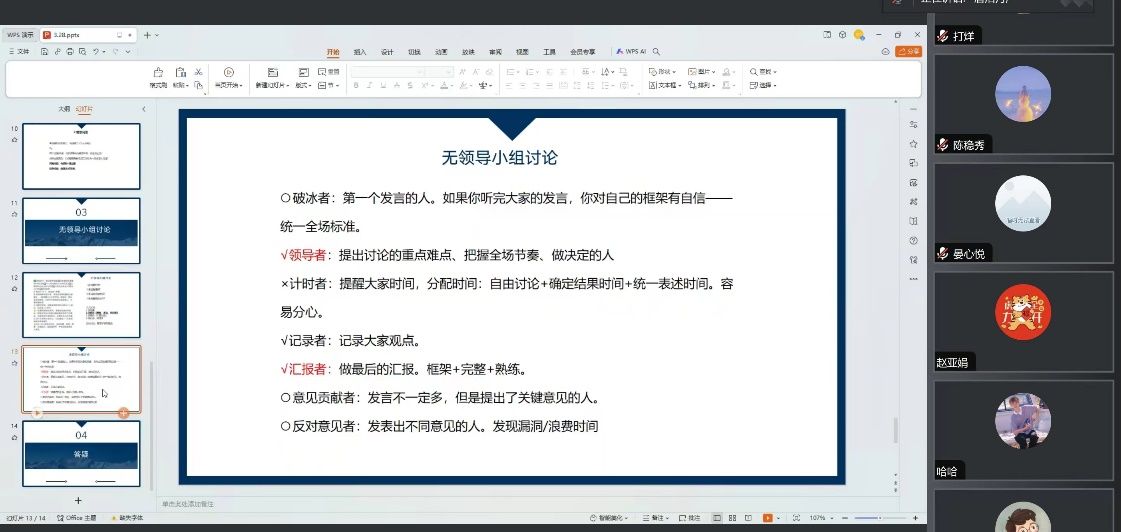Screen dimensions: 1121x532
Task: Open the Design (设计) ribbon tab
Action: 387,51
